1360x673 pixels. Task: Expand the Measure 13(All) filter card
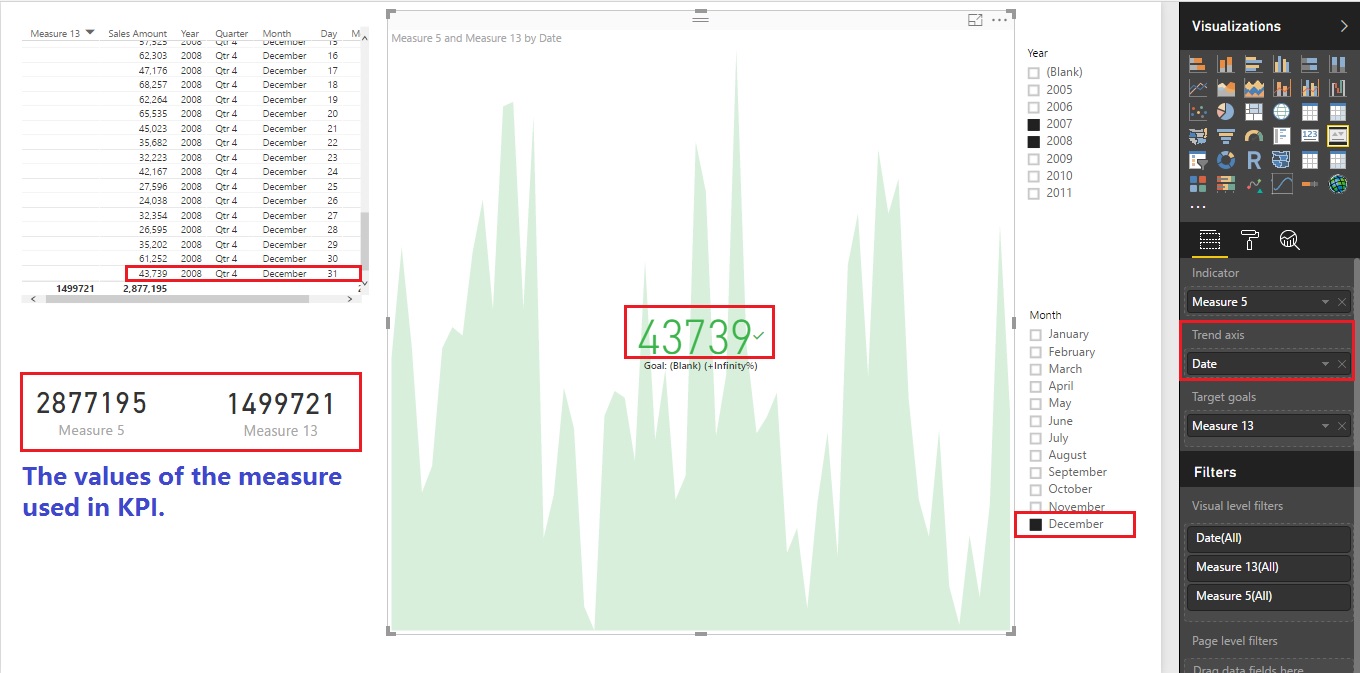(1267, 567)
